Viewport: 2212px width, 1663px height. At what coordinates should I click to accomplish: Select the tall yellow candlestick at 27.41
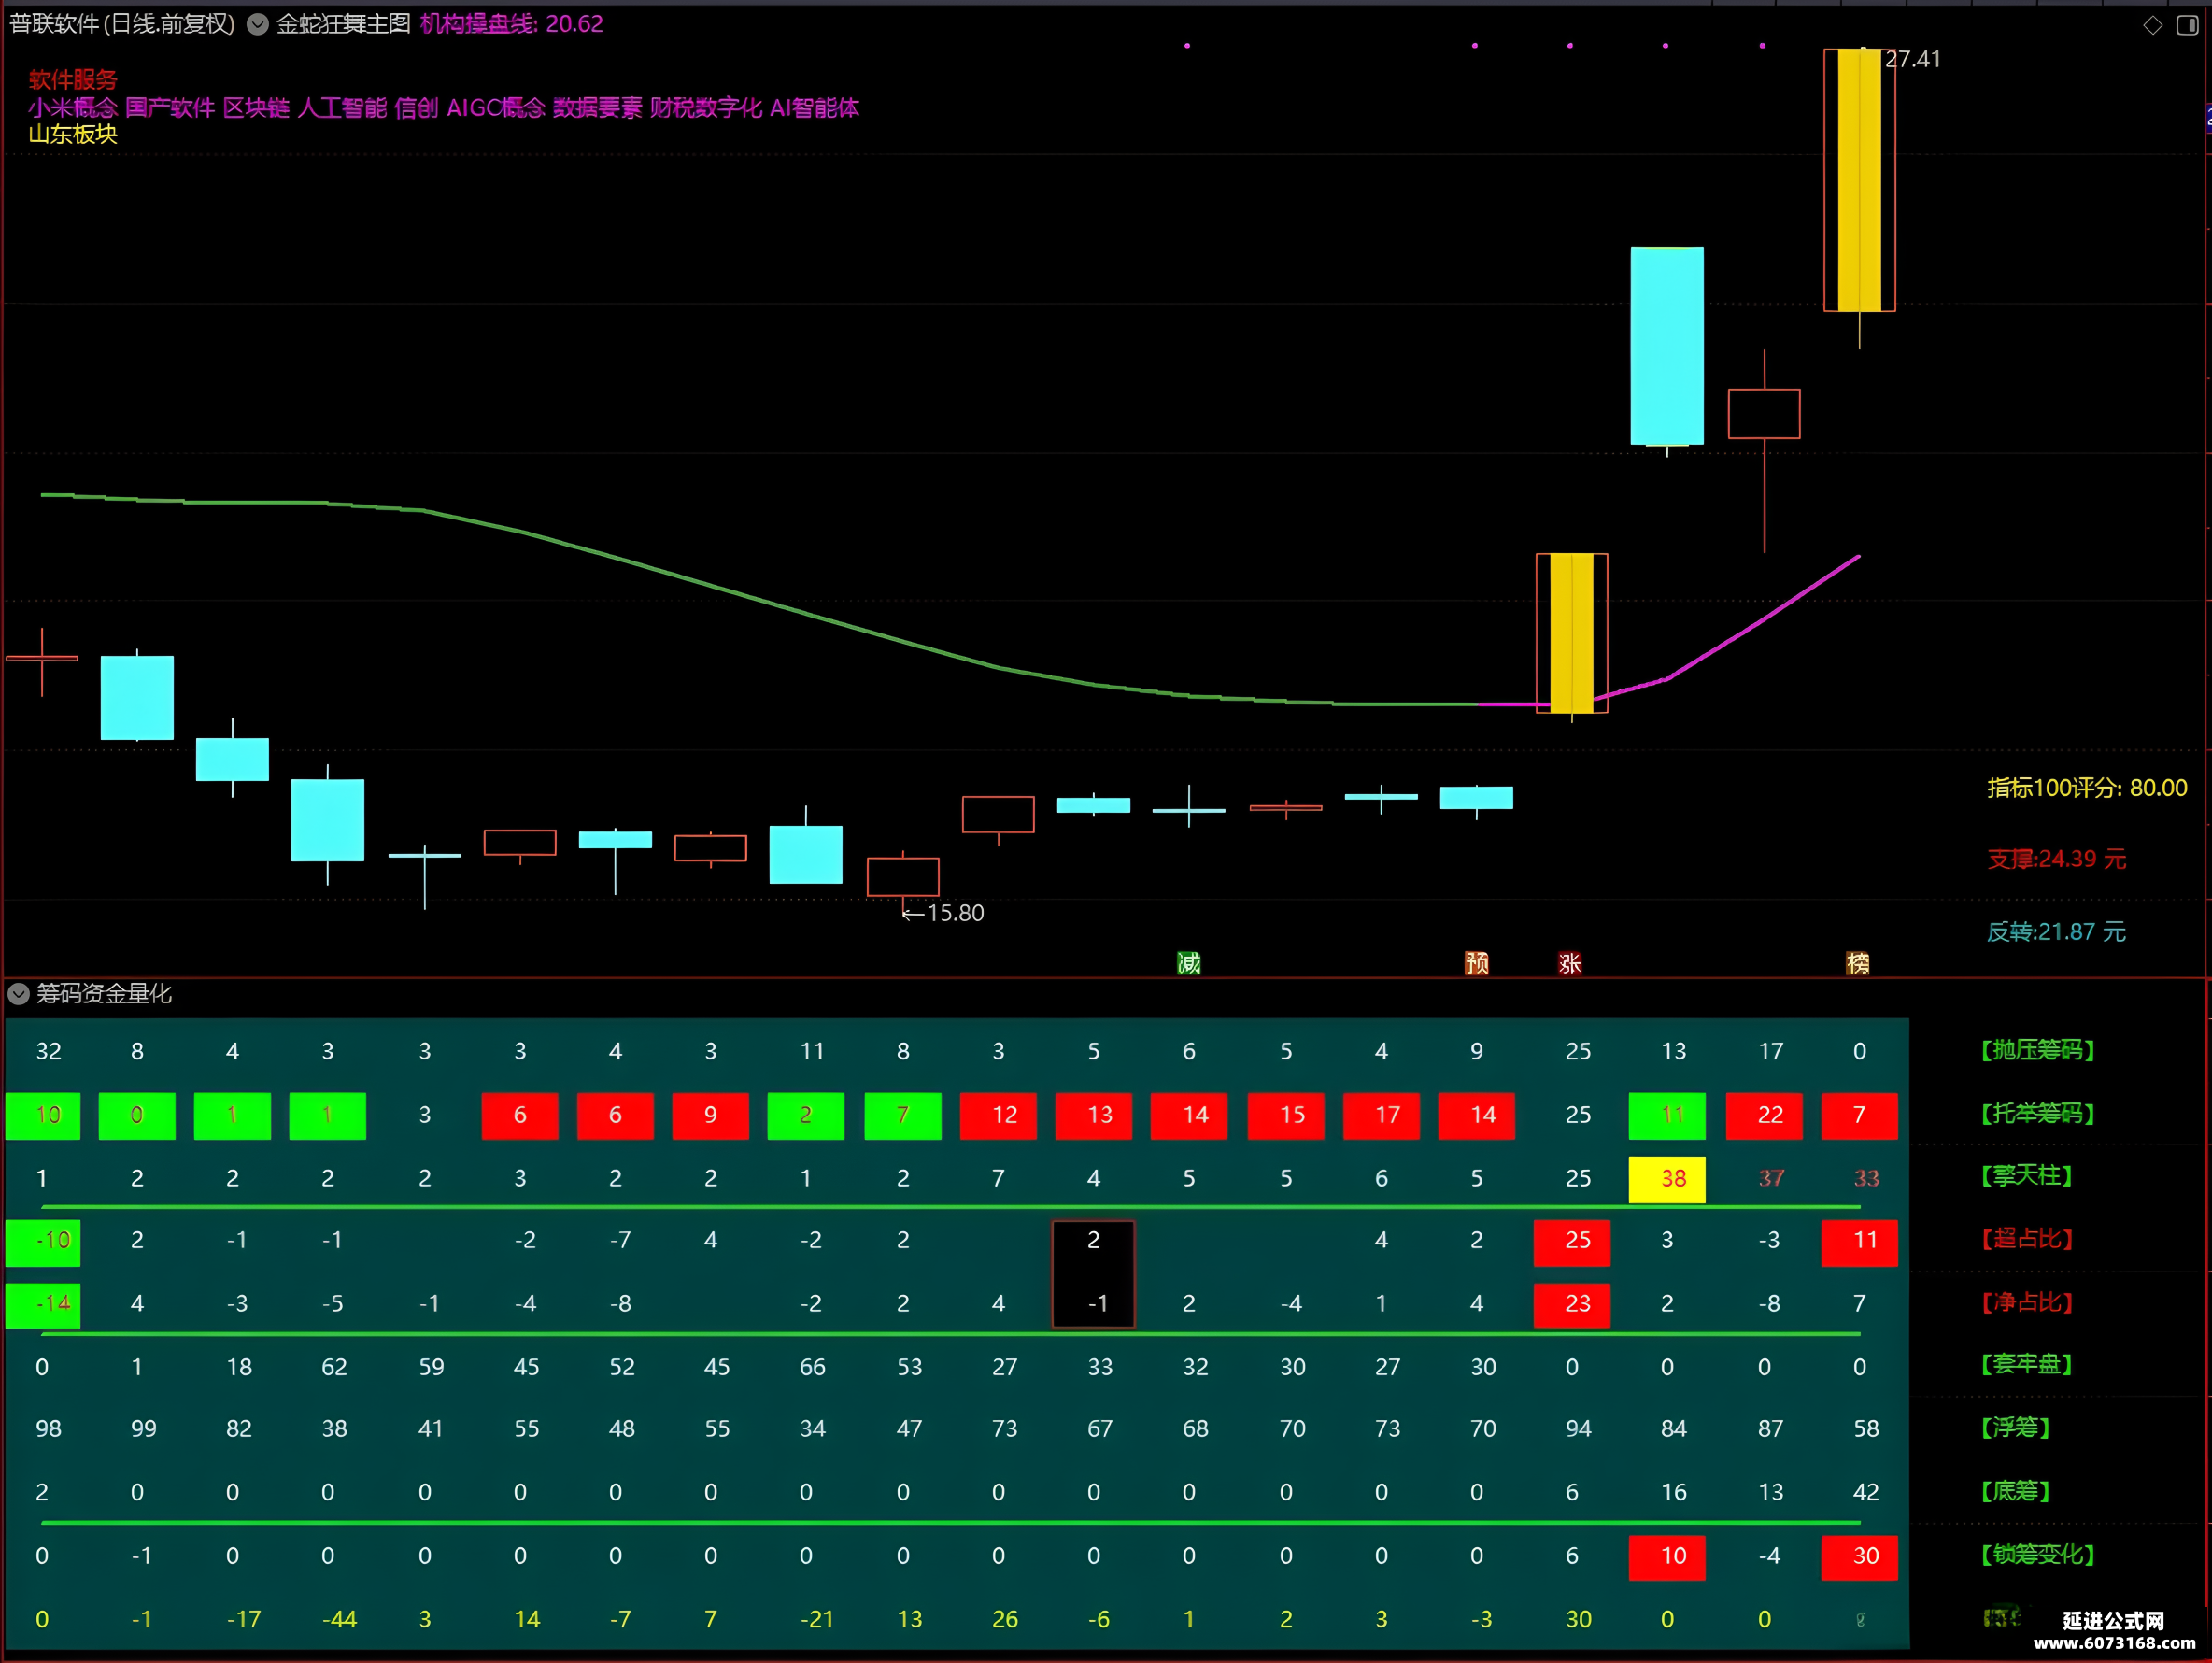[1859, 180]
